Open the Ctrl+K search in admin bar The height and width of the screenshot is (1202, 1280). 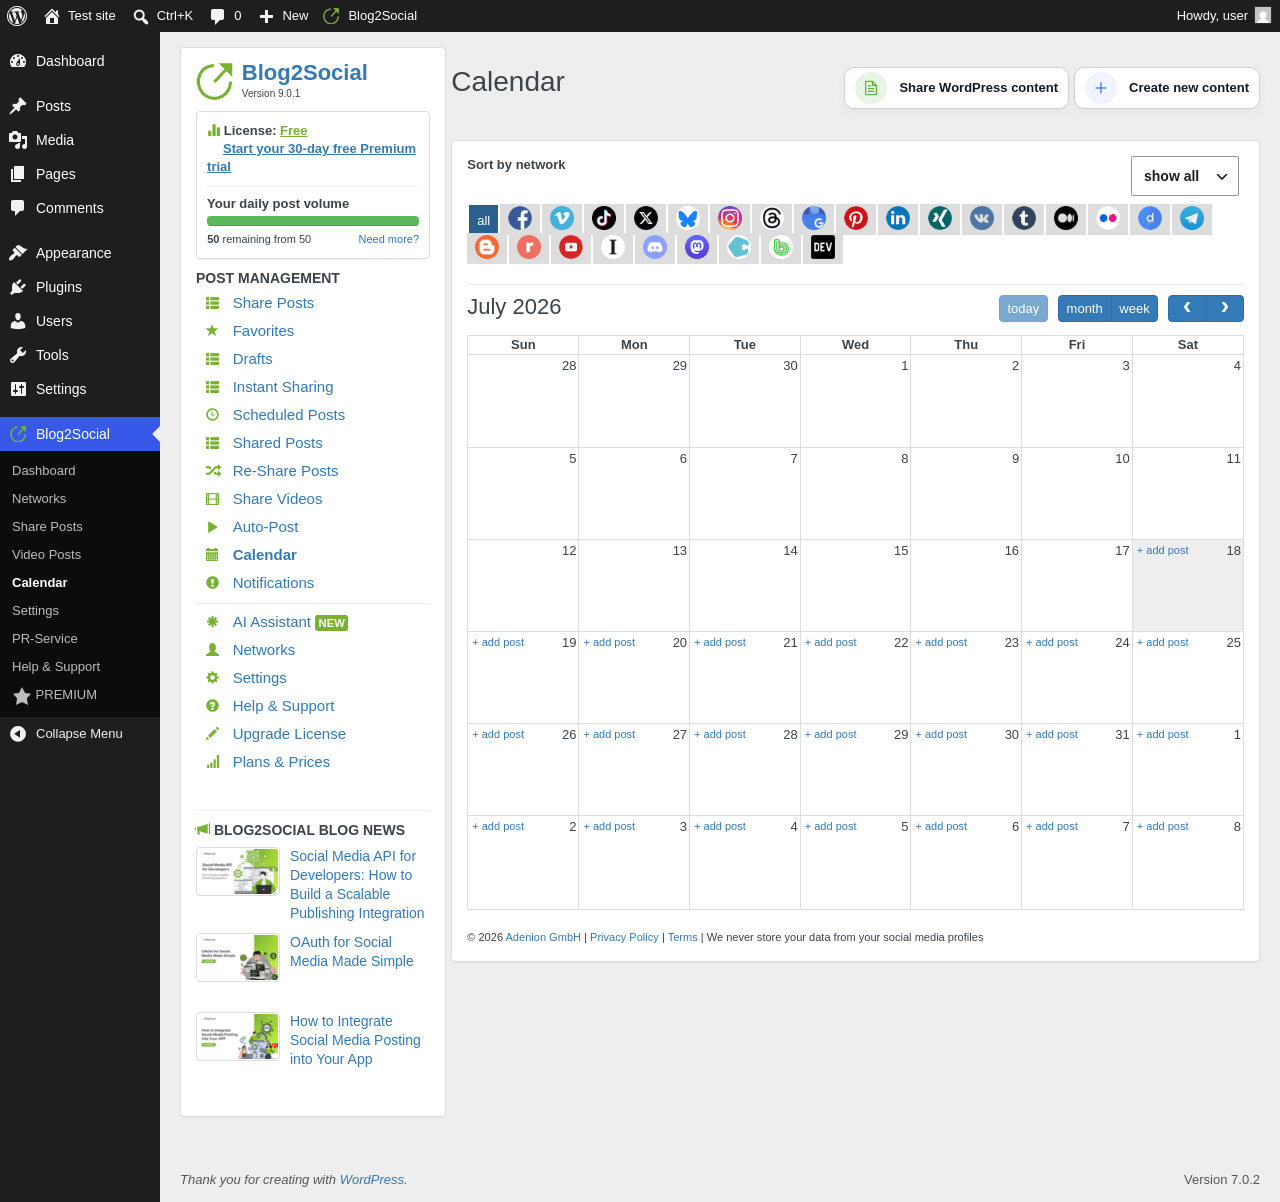click(x=163, y=16)
